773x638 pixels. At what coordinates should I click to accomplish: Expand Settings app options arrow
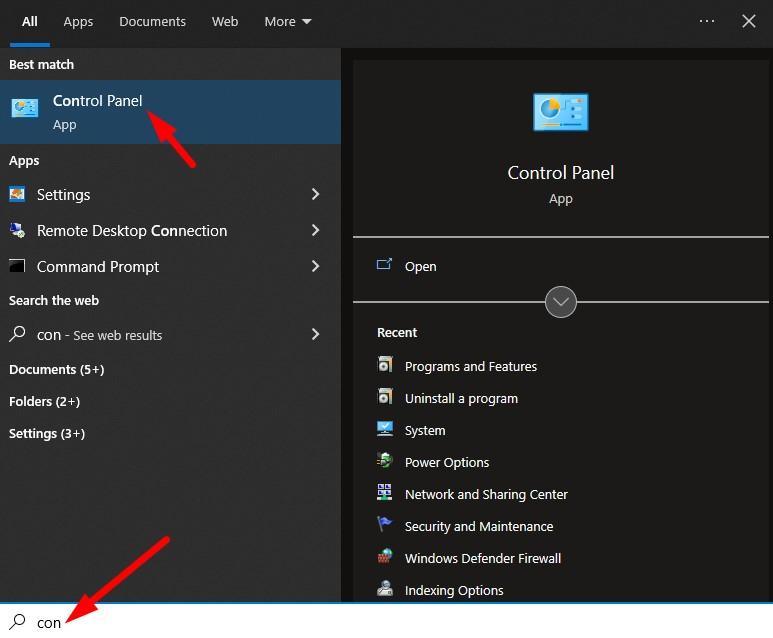click(316, 194)
